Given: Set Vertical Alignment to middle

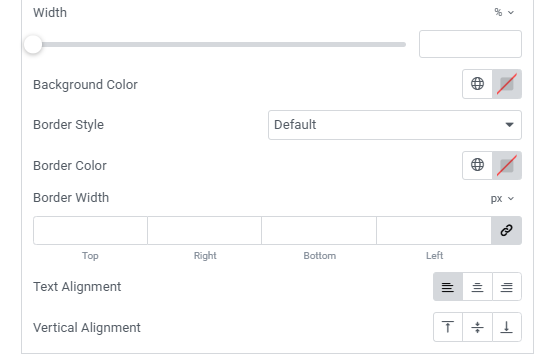Looking at the screenshot, I should 477,327.
